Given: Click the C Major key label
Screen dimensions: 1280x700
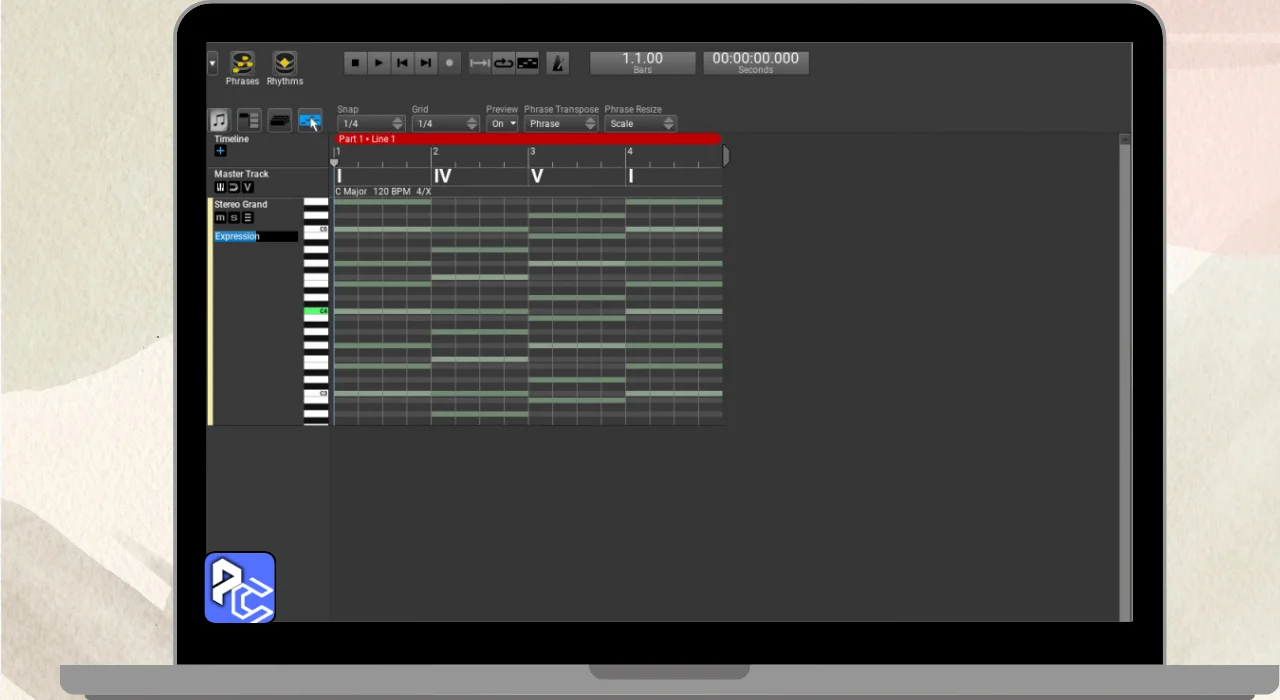Looking at the screenshot, I should (x=351, y=191).
